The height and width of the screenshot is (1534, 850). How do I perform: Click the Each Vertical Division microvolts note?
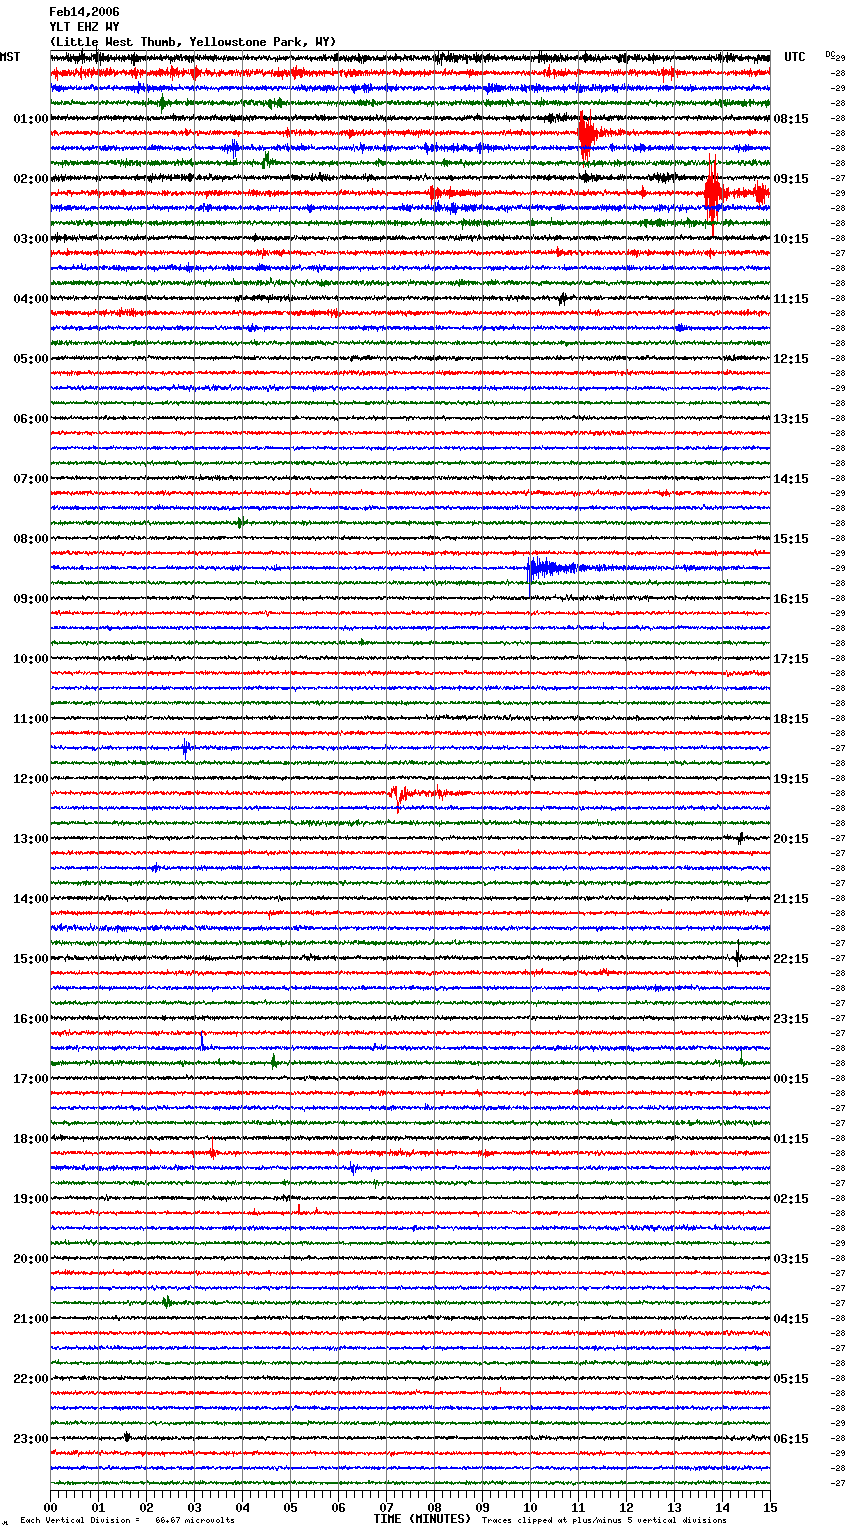click(127, 1520)
